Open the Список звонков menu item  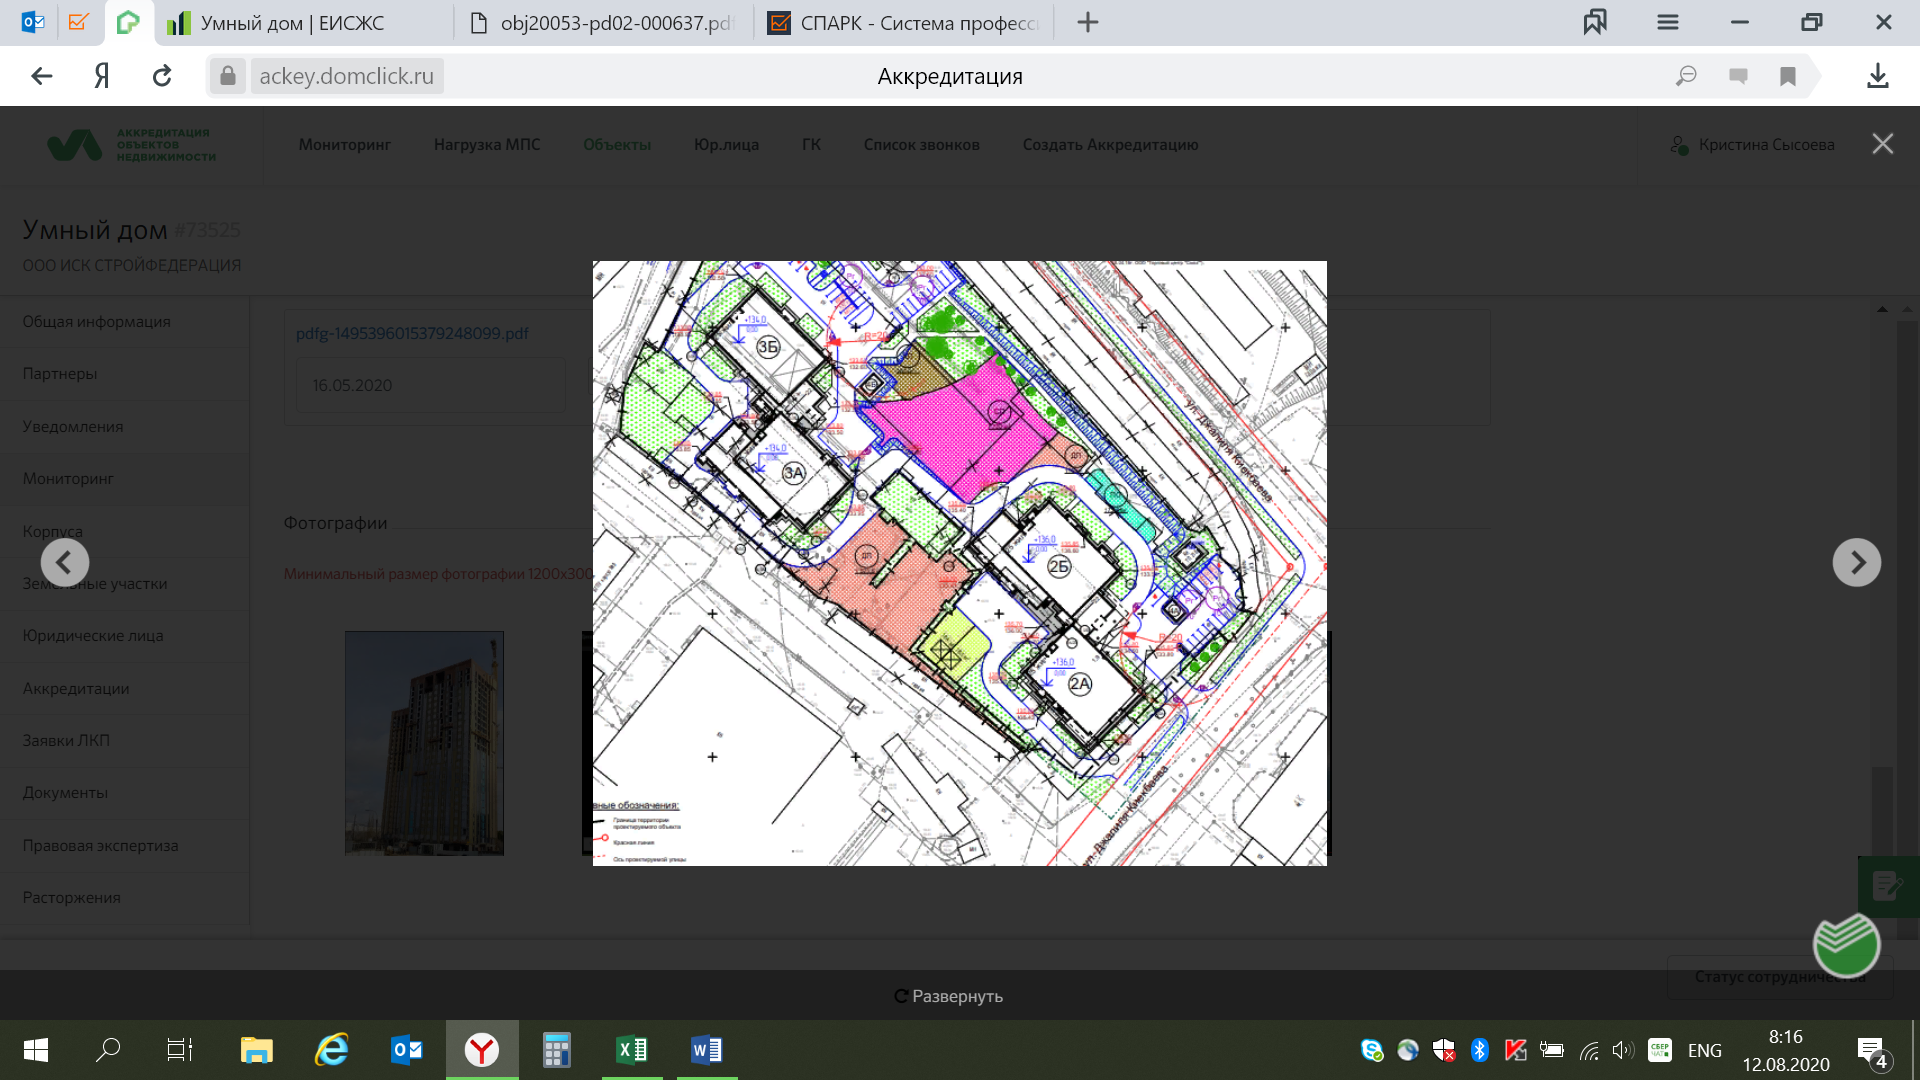922,144
